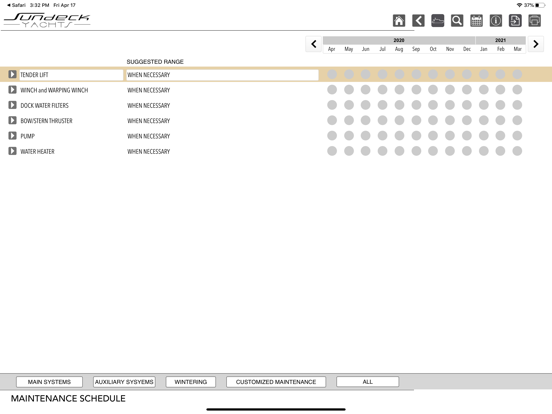Switch to AUXILIARY SYSYEMS tab

[124, 382]
